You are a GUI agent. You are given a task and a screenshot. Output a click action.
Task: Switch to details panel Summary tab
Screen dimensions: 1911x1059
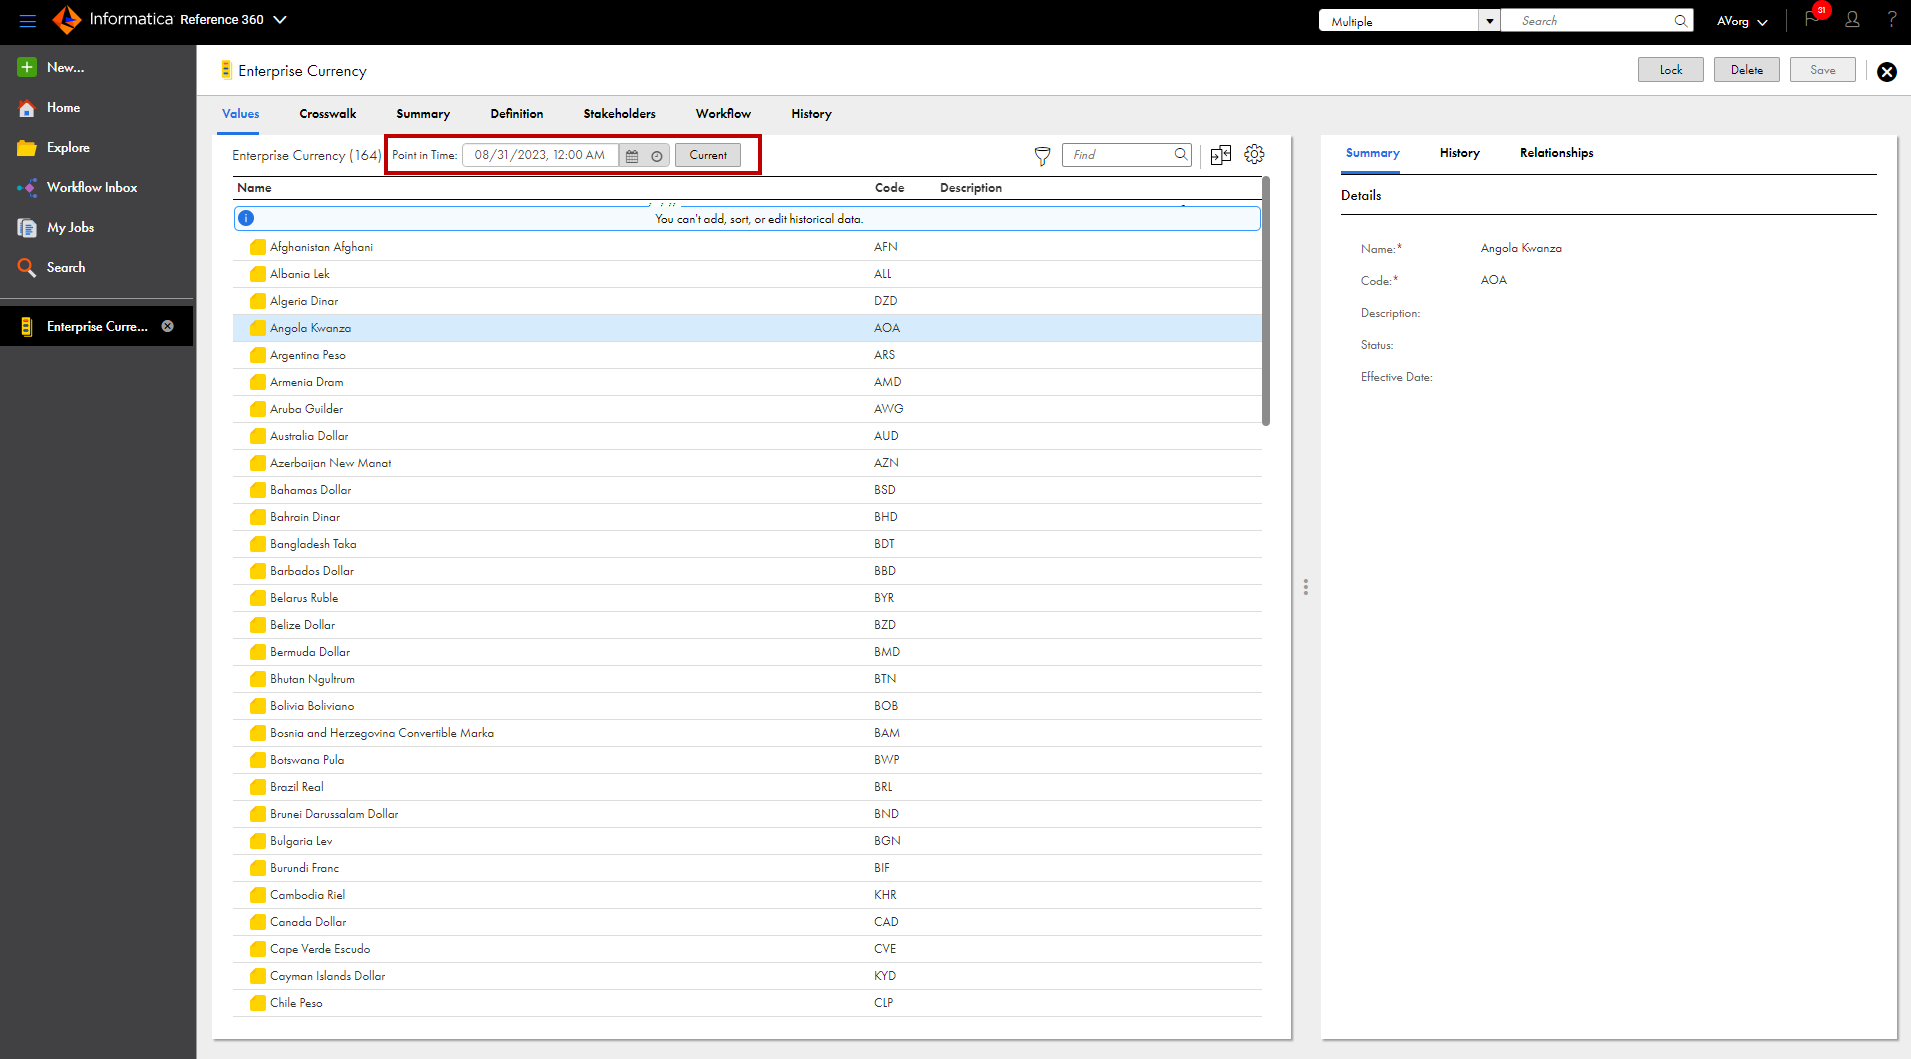coord(1372,153)
